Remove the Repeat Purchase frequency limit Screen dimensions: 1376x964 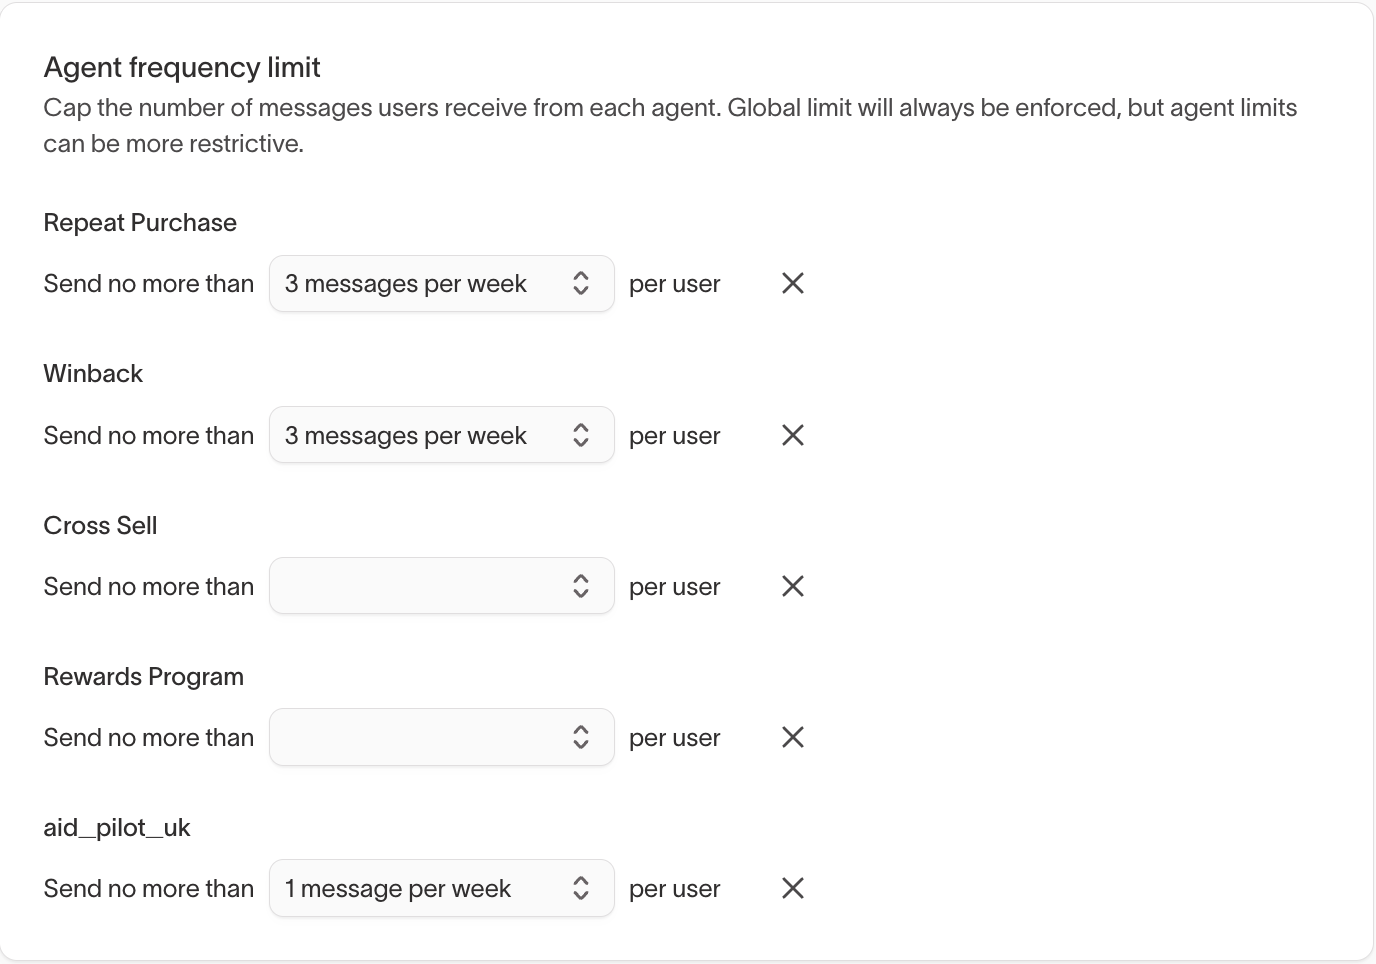pyautogui.click(x=791, y=283)
